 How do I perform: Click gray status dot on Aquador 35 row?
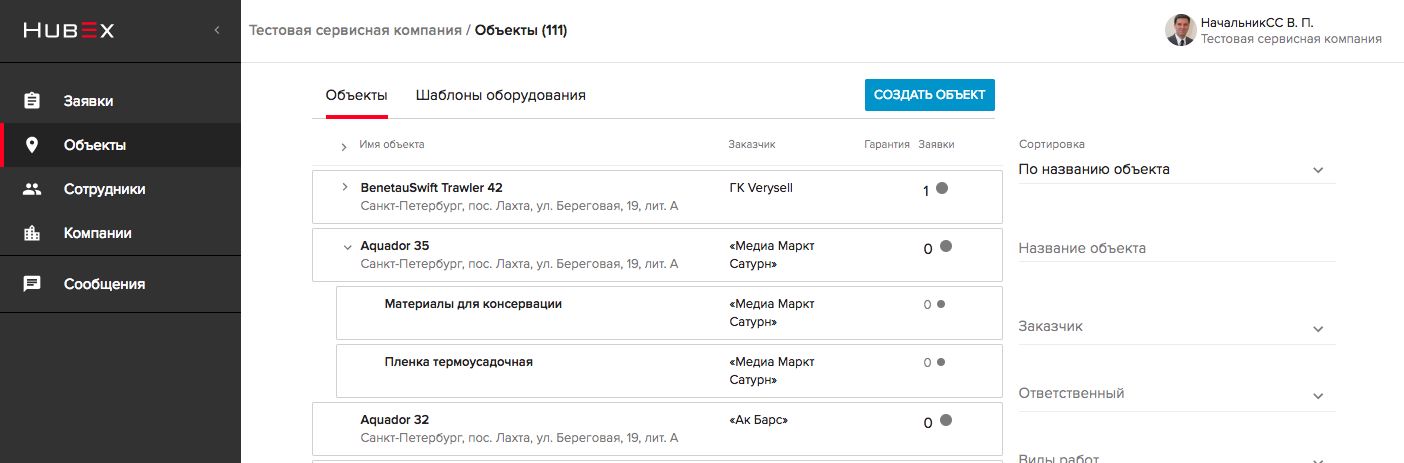(946, 246)
